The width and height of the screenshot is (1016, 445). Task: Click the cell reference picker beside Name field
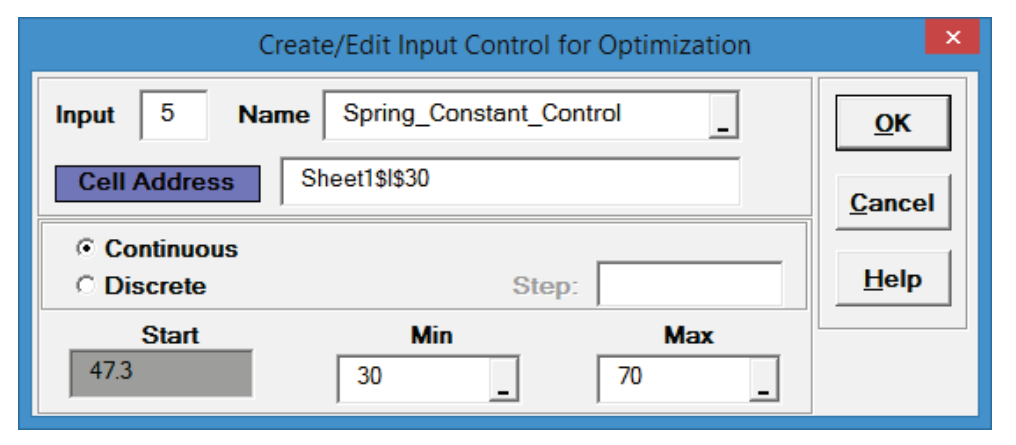[x=723, y=115]
